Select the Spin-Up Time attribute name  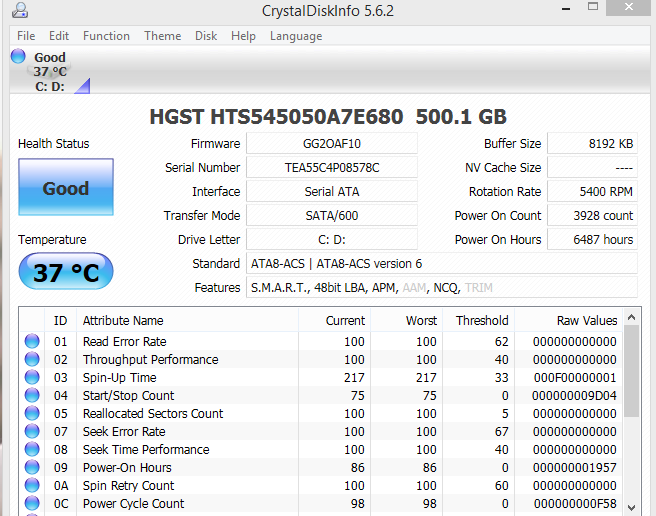point(119,377)
